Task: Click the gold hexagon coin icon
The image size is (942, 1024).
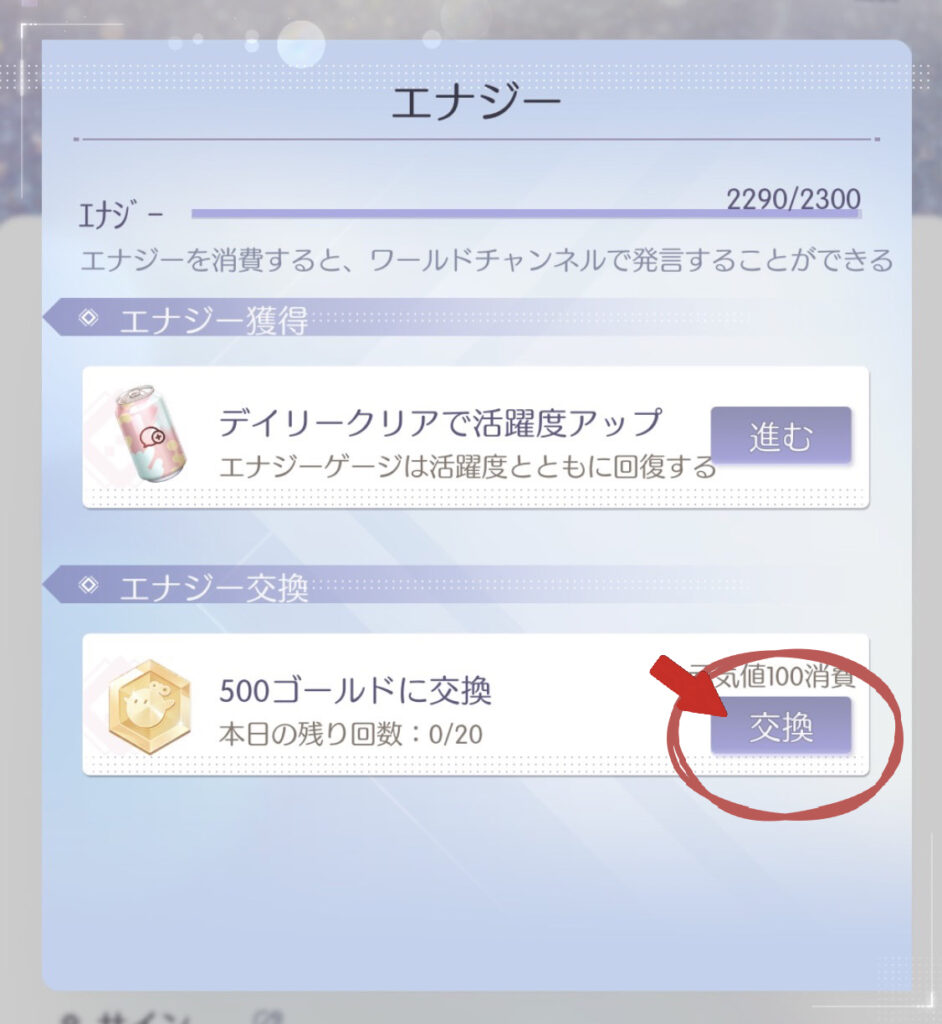Action: click(150, 706)
